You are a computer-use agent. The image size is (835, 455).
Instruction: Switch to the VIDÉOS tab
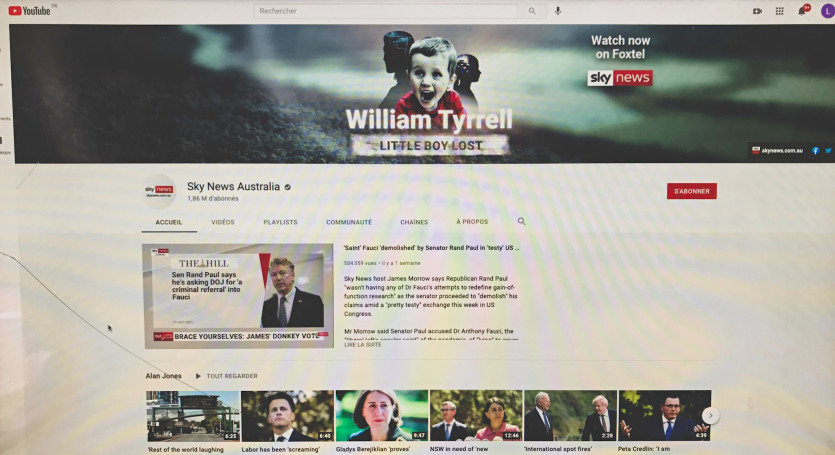tap(223, 222)
